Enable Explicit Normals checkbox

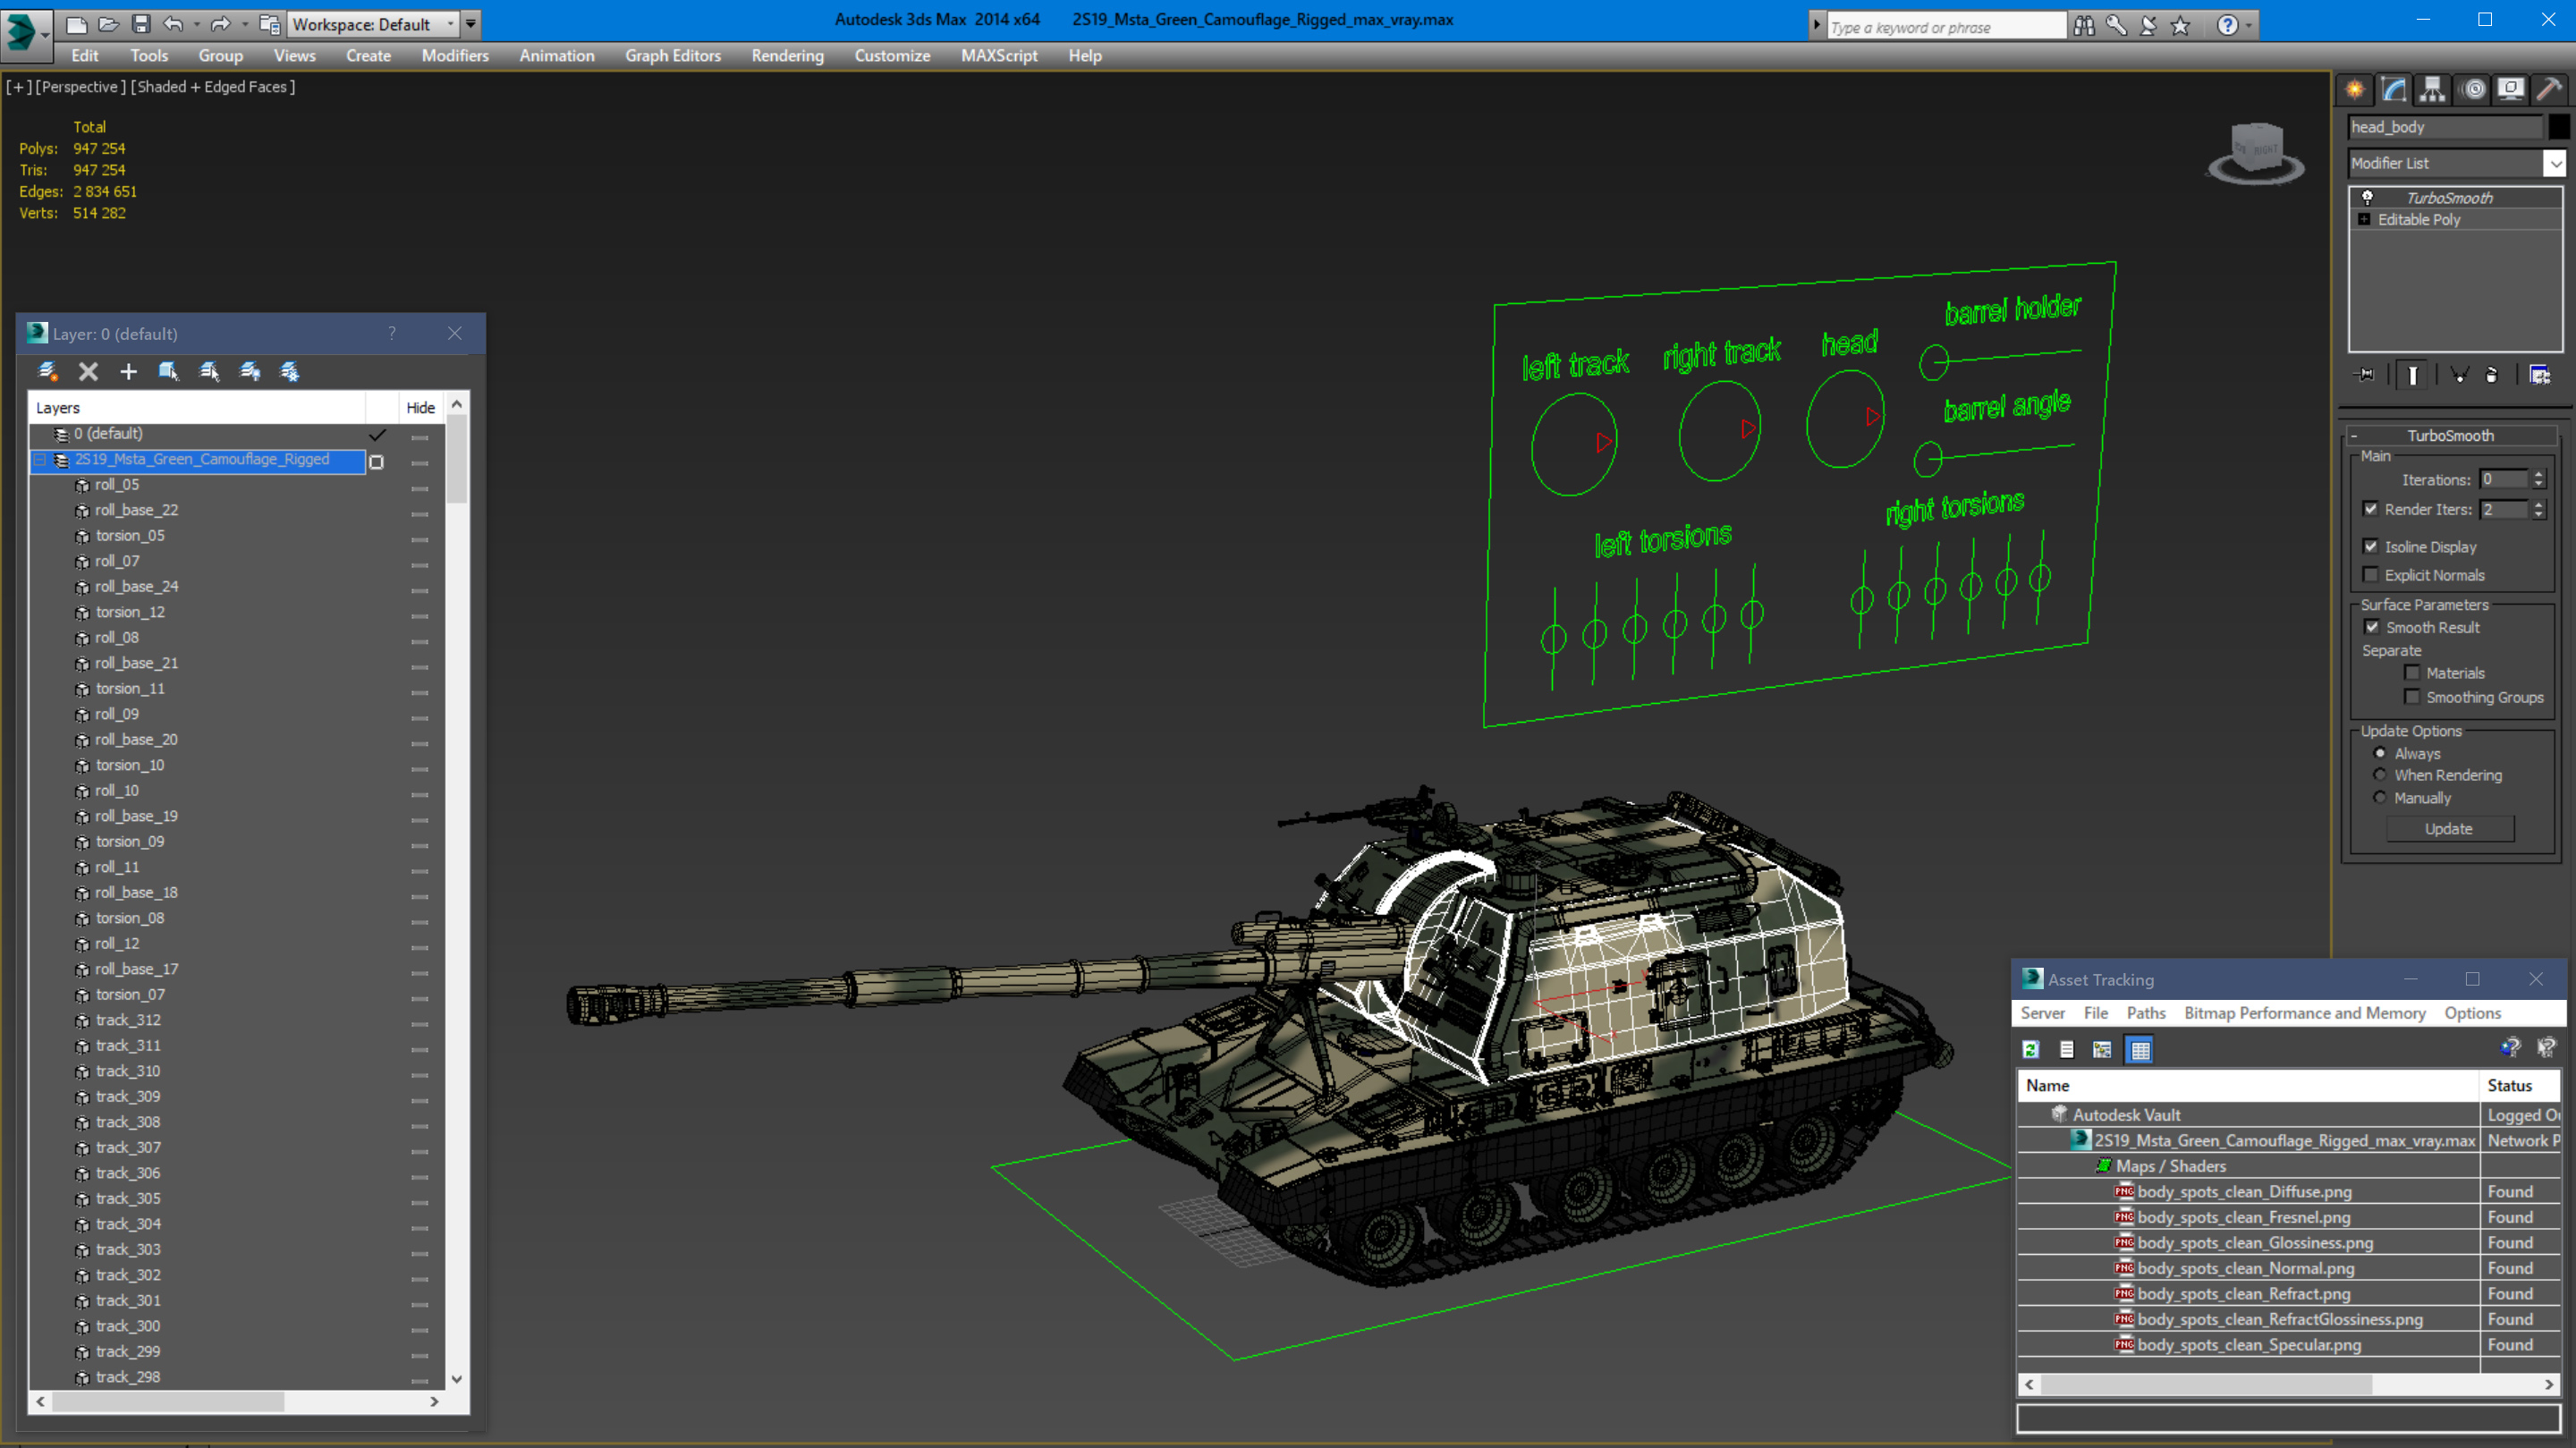click(2371, 574)
